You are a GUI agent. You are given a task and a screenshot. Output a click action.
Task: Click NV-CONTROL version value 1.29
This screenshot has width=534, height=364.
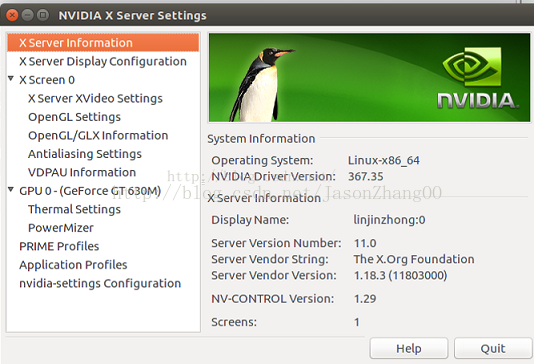tap(365, 299)
